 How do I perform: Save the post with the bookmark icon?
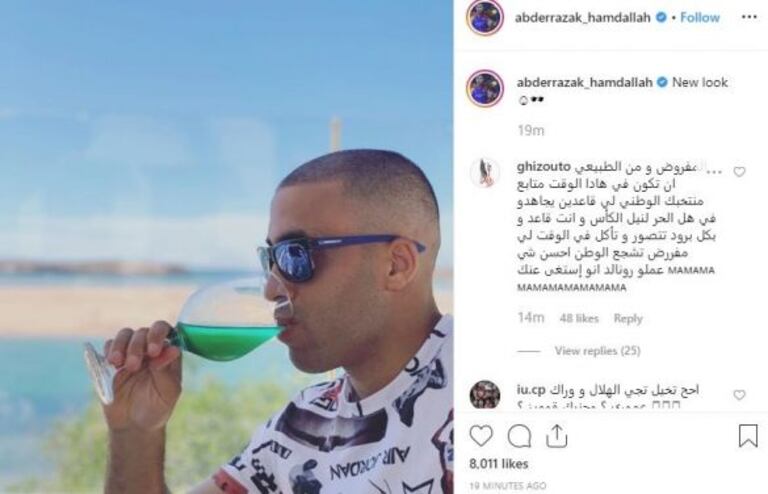pyautogui.click(x=748, y=436)
